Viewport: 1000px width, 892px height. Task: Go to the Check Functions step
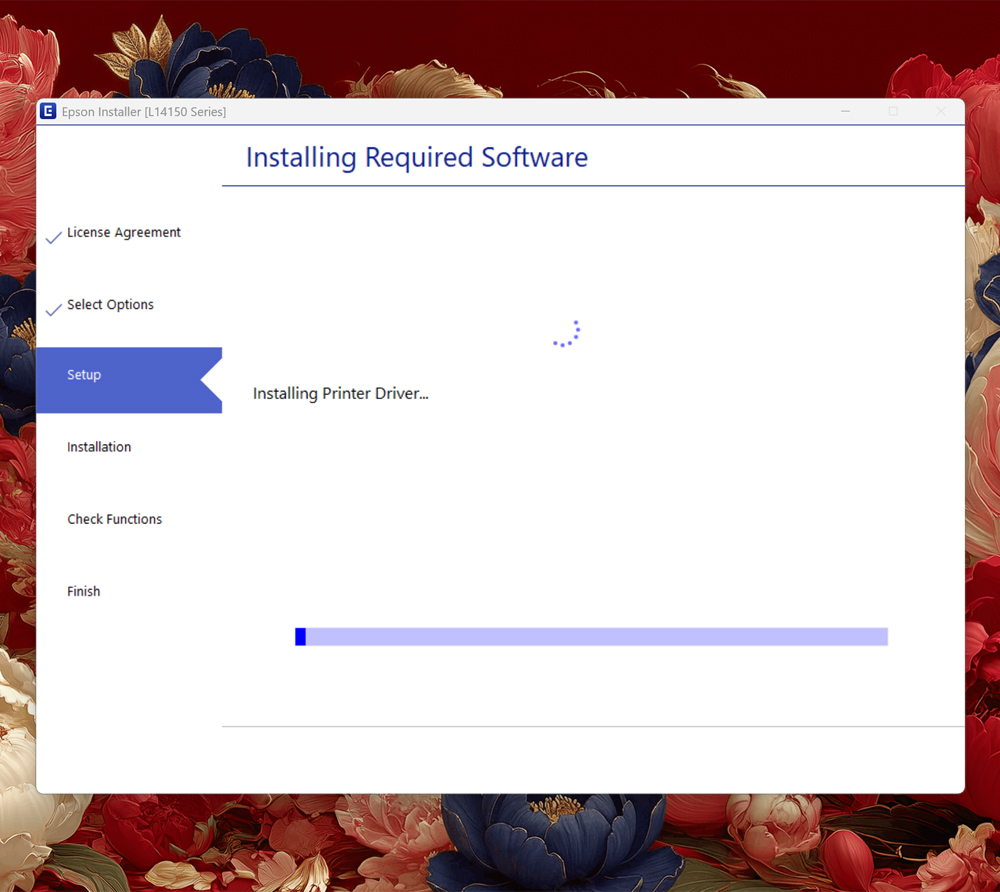pos(115,519)
